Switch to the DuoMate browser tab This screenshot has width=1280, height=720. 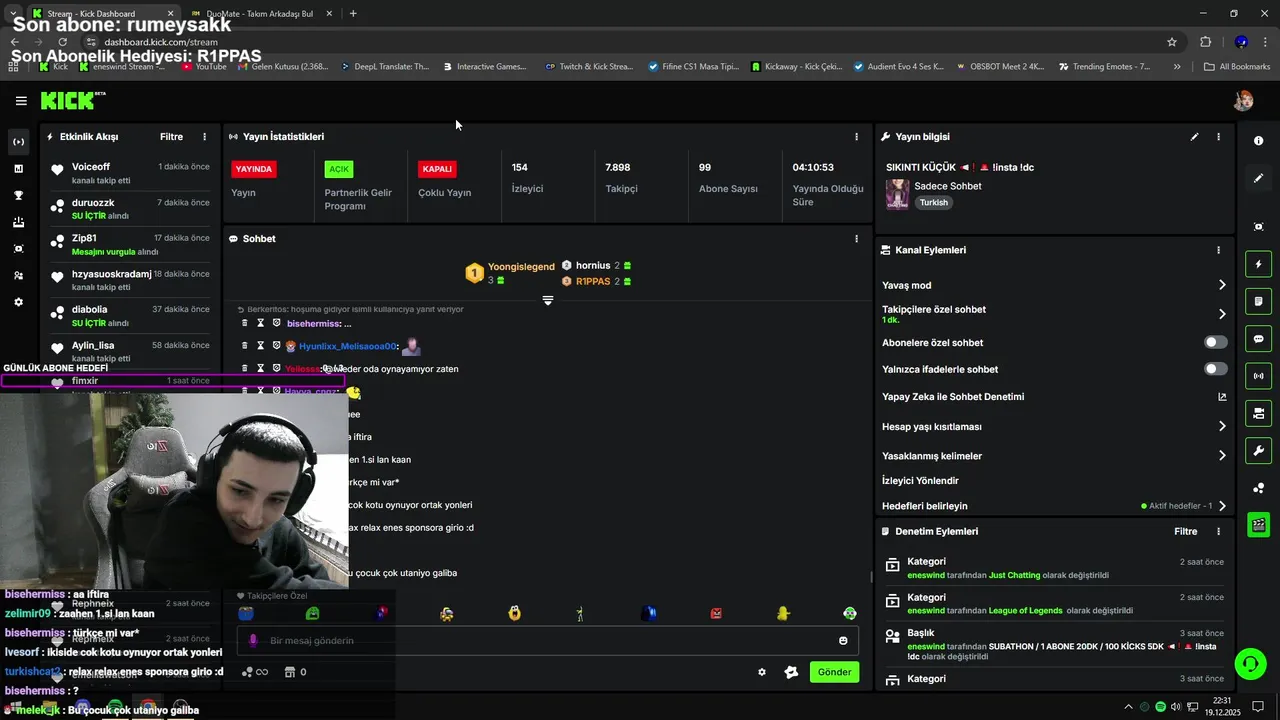[x=258, y=14]
